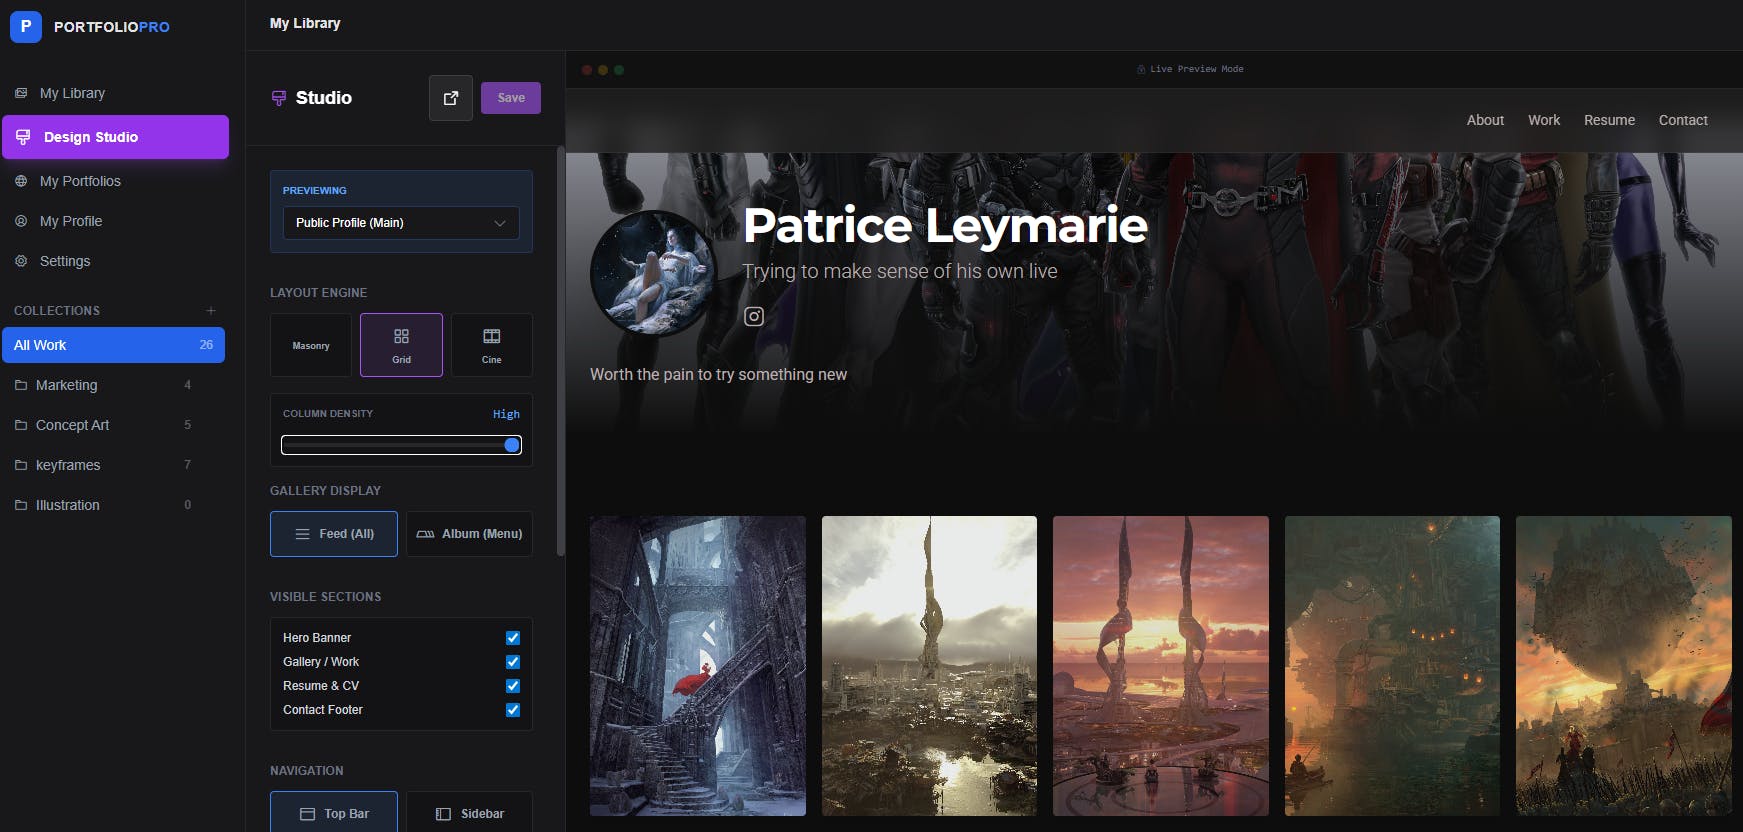Disable the Contact Footer checkbox
The height and width of the screenshot is (832, 1743).
point(513,710)
